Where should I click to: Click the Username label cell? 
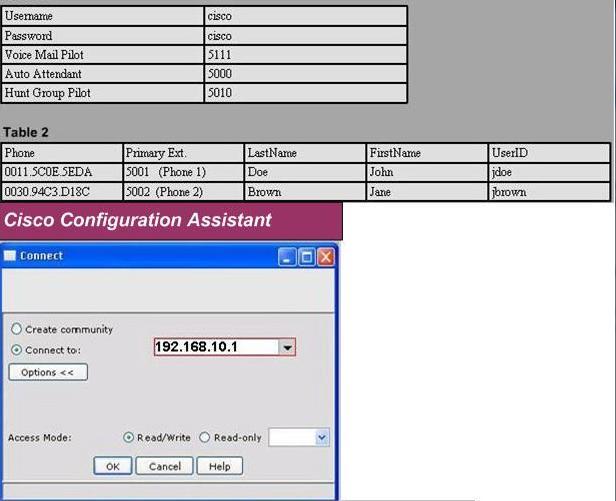[x=103, y=16]
